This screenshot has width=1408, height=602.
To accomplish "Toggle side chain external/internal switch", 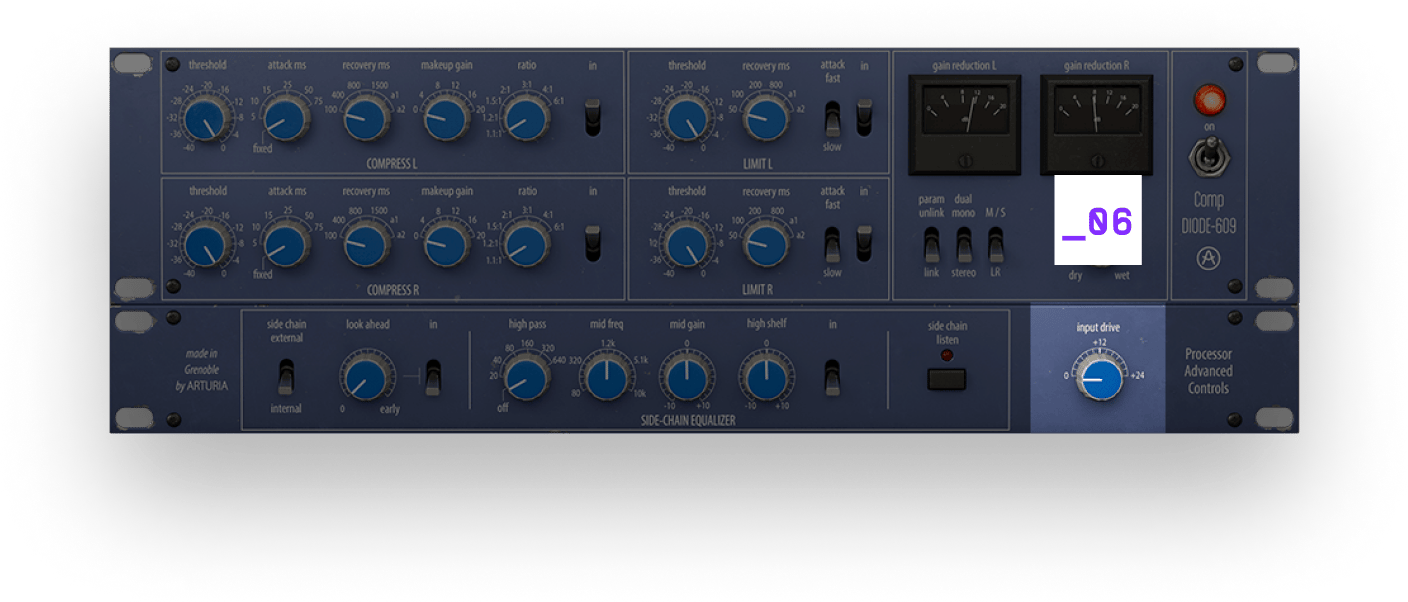I will point(286,377).
